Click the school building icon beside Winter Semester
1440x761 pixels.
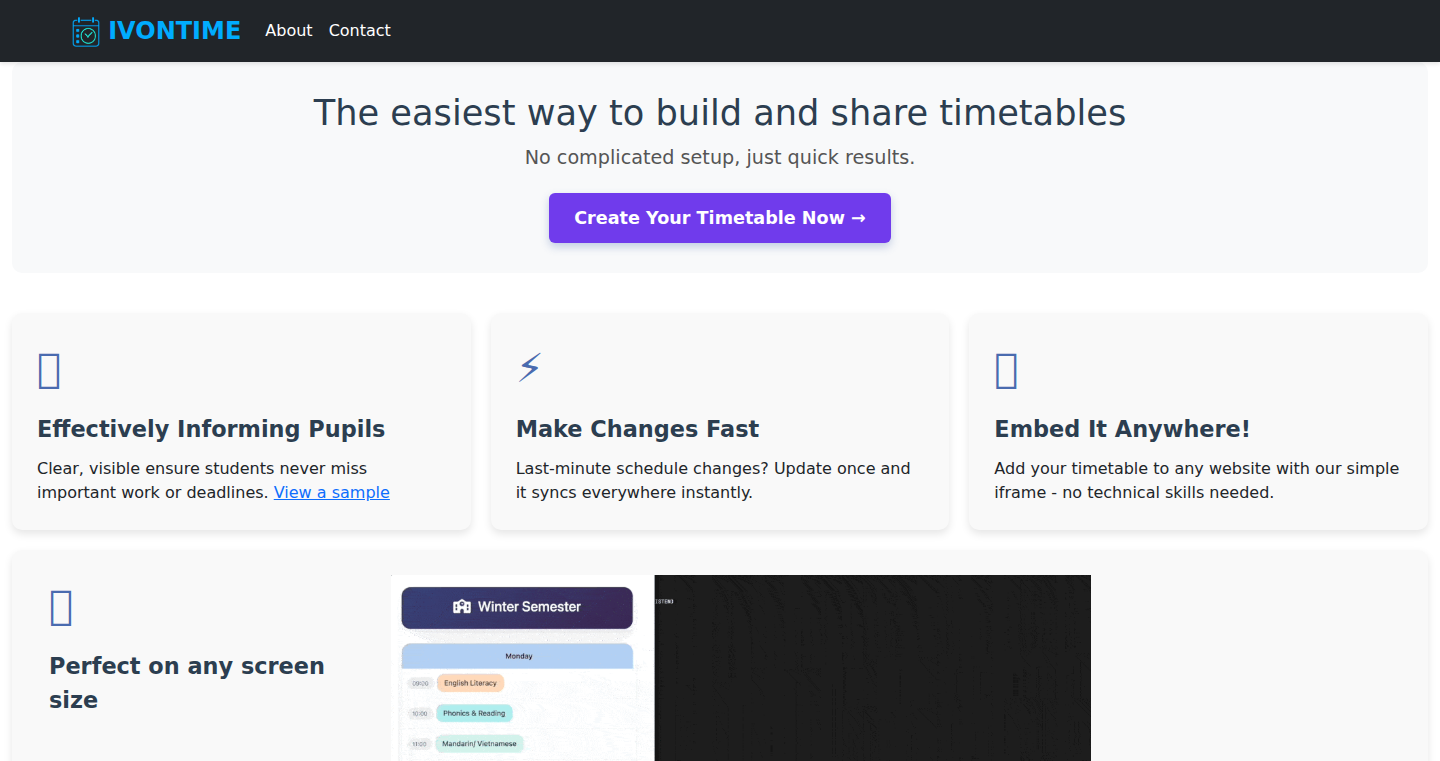[x=462, y=606]
